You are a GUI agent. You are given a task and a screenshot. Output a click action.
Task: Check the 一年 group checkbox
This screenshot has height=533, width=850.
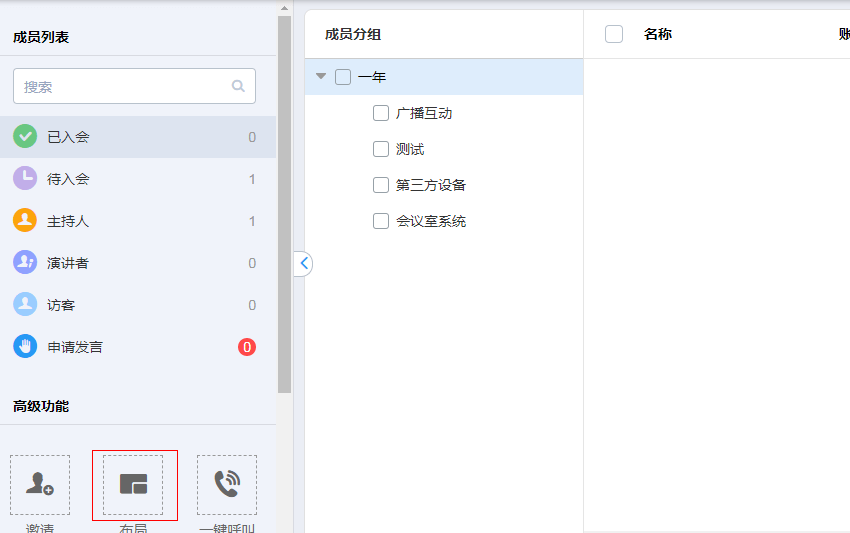[x=343, y=77]
